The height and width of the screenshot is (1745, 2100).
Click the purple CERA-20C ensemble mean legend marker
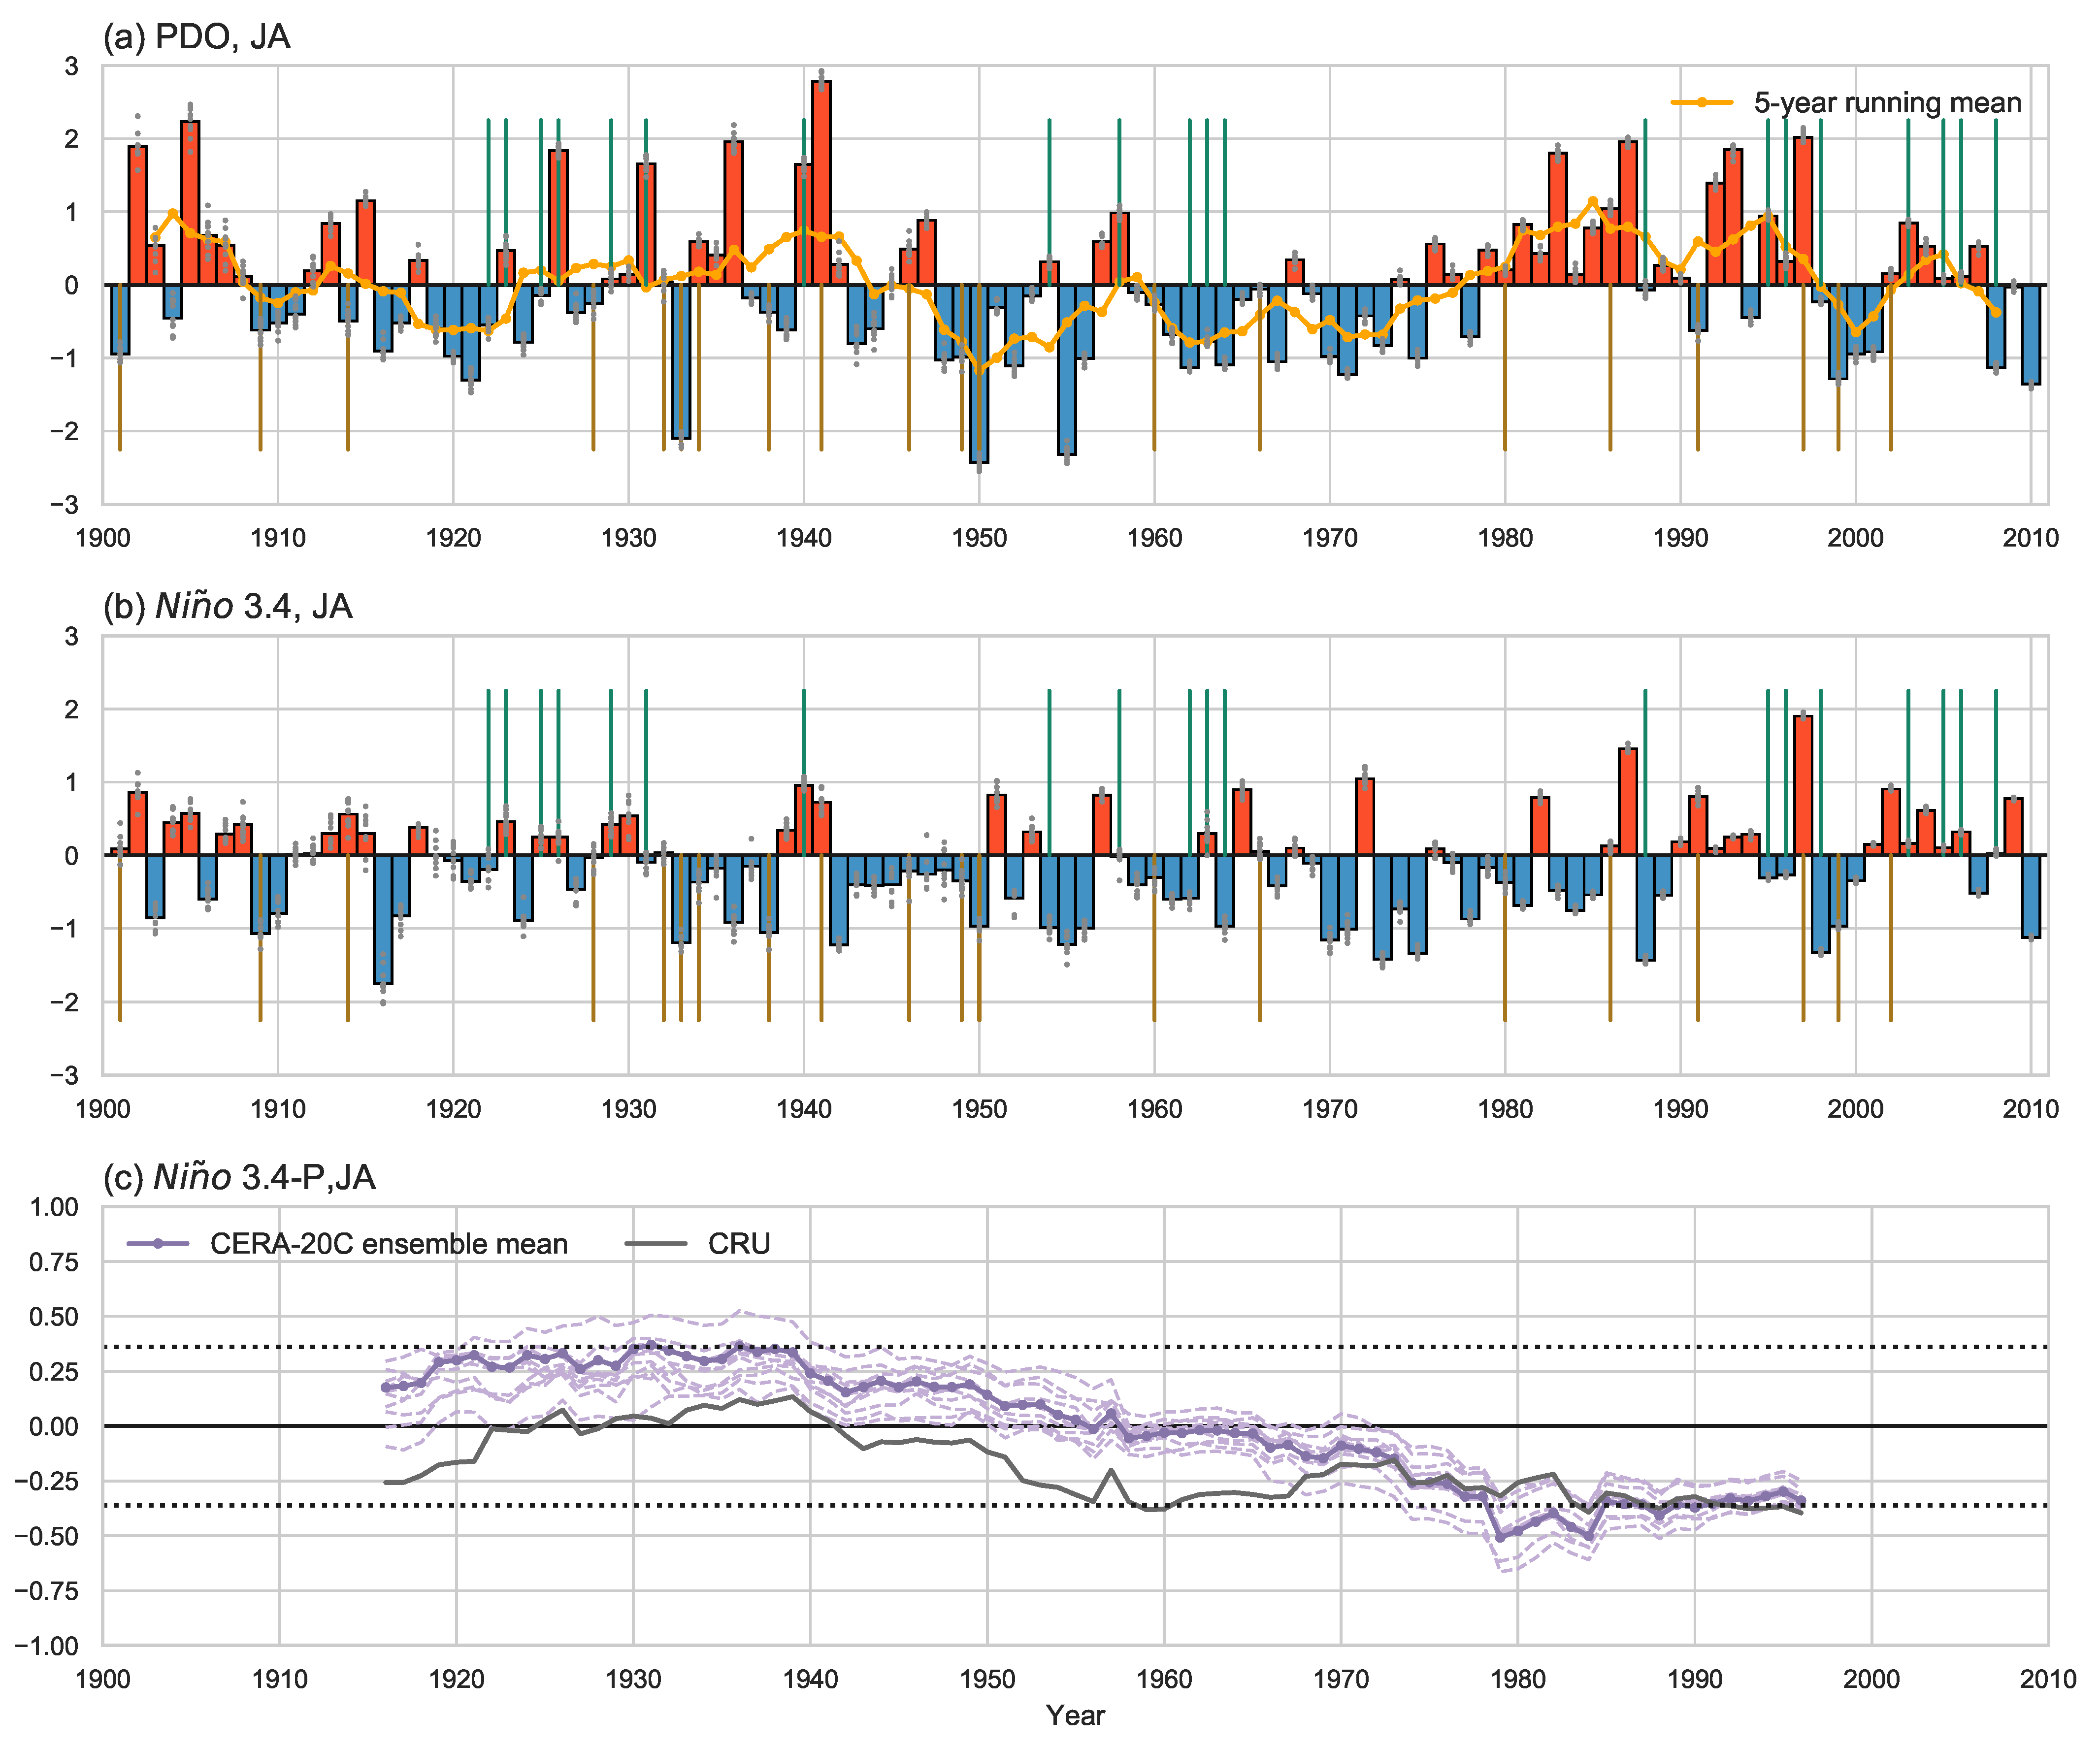[158, 1243]
